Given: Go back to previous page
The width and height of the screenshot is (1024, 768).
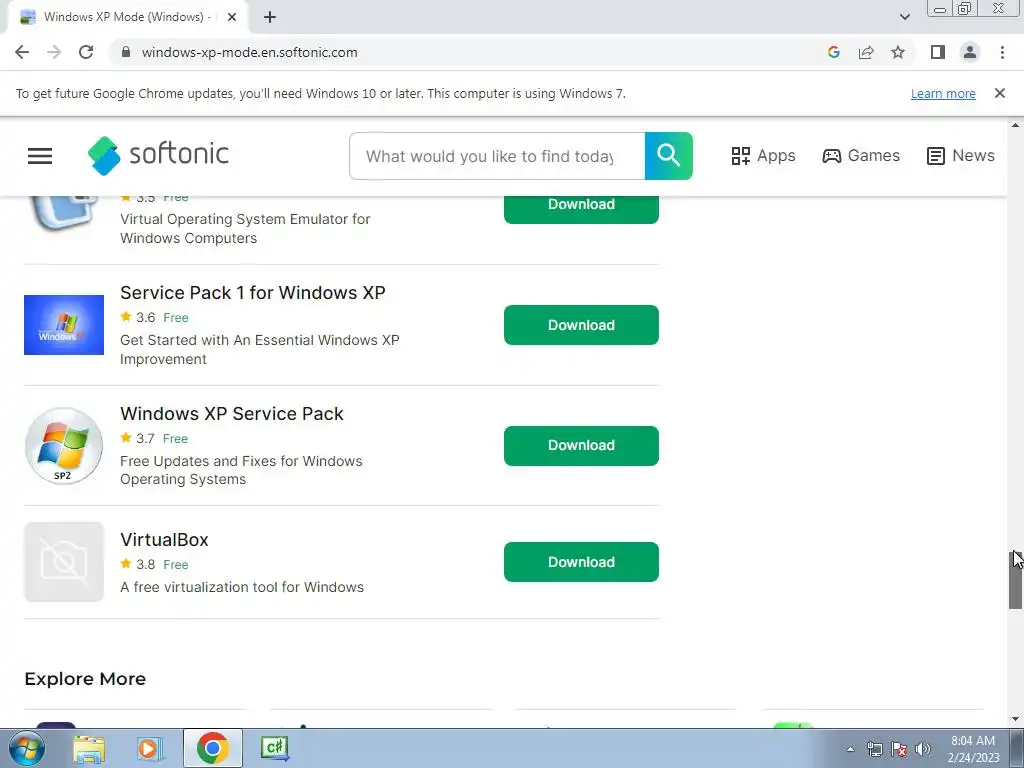Looking at the screenshot, I should 22,52.
